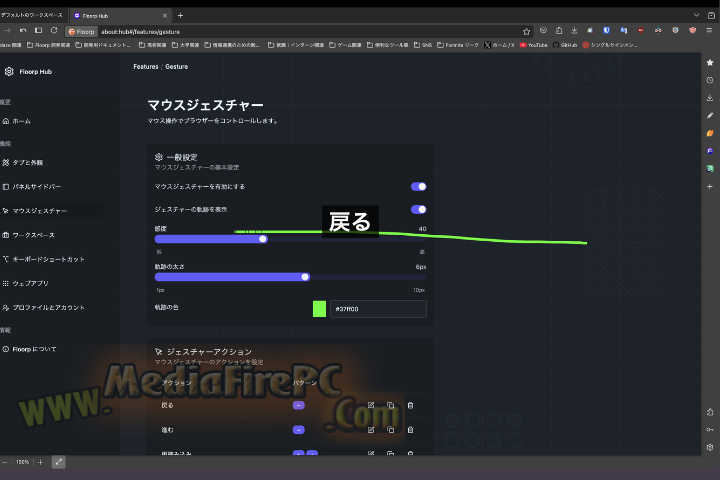Image resolution: width=720 pixels, height=480 pixels.
Task: Open ワークスペース settings section
Action: pos(29,235)
